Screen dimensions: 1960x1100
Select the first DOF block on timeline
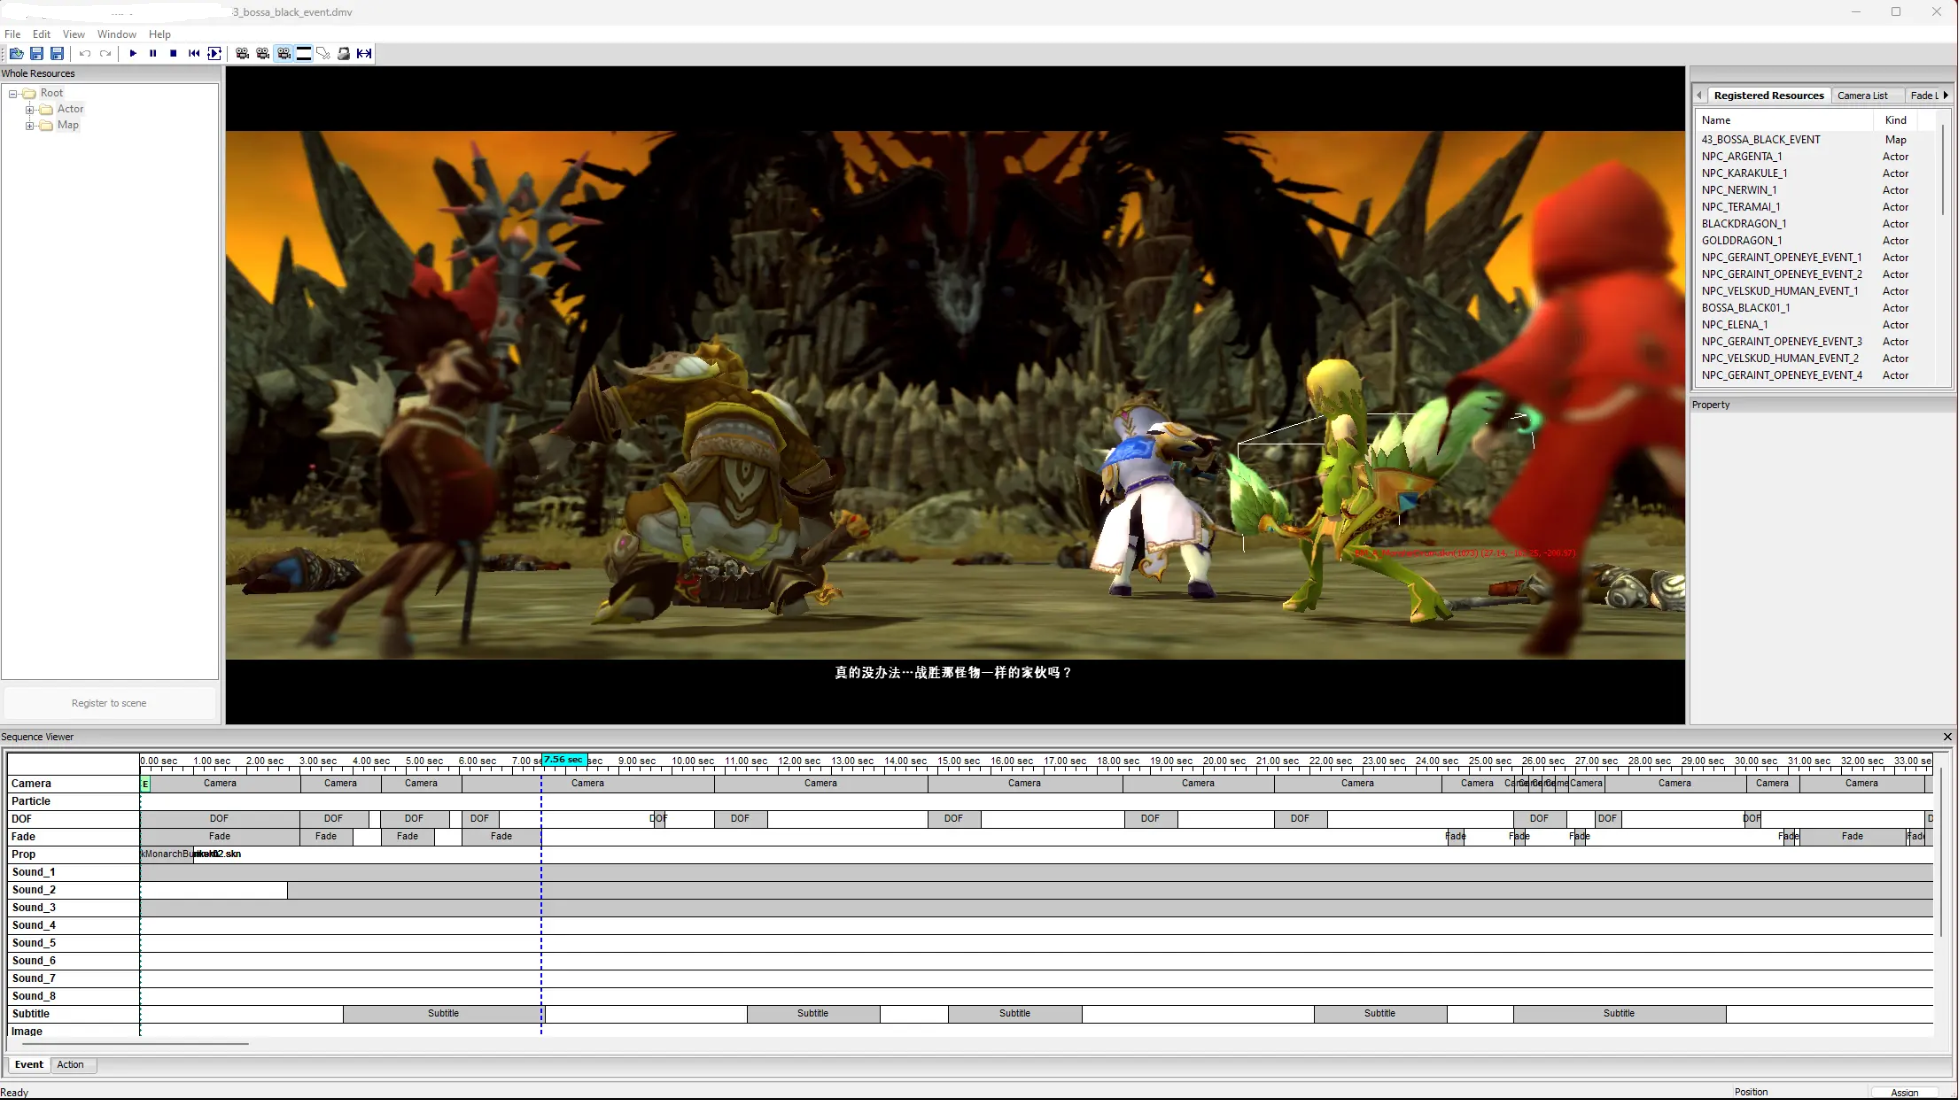point(219,819)
